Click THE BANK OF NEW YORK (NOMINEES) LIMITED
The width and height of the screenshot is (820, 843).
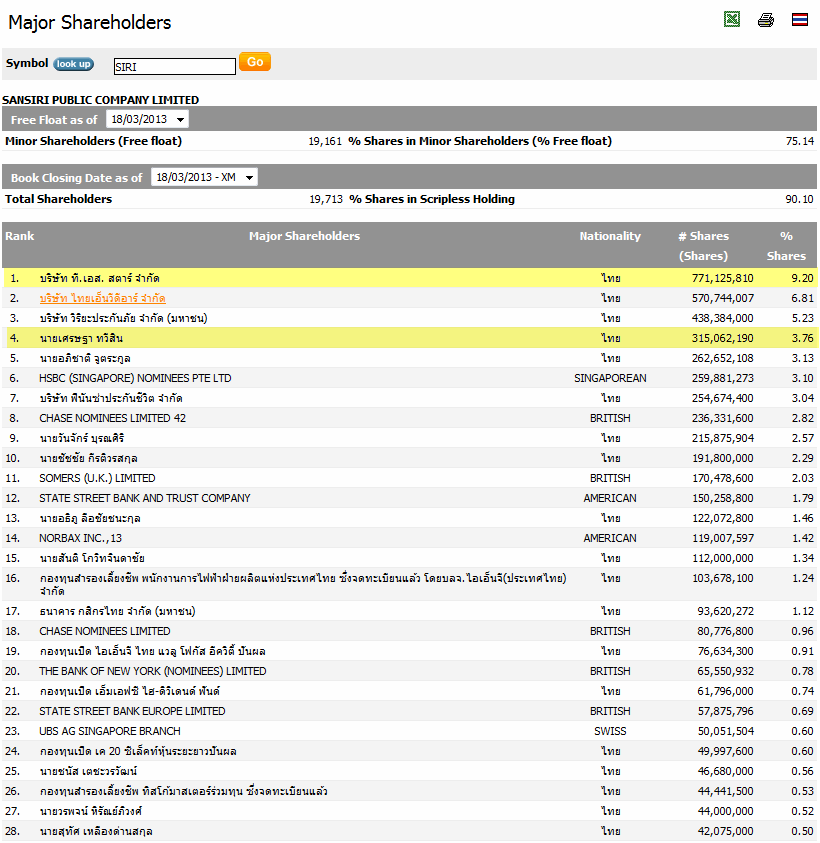[x=153, y=671]
